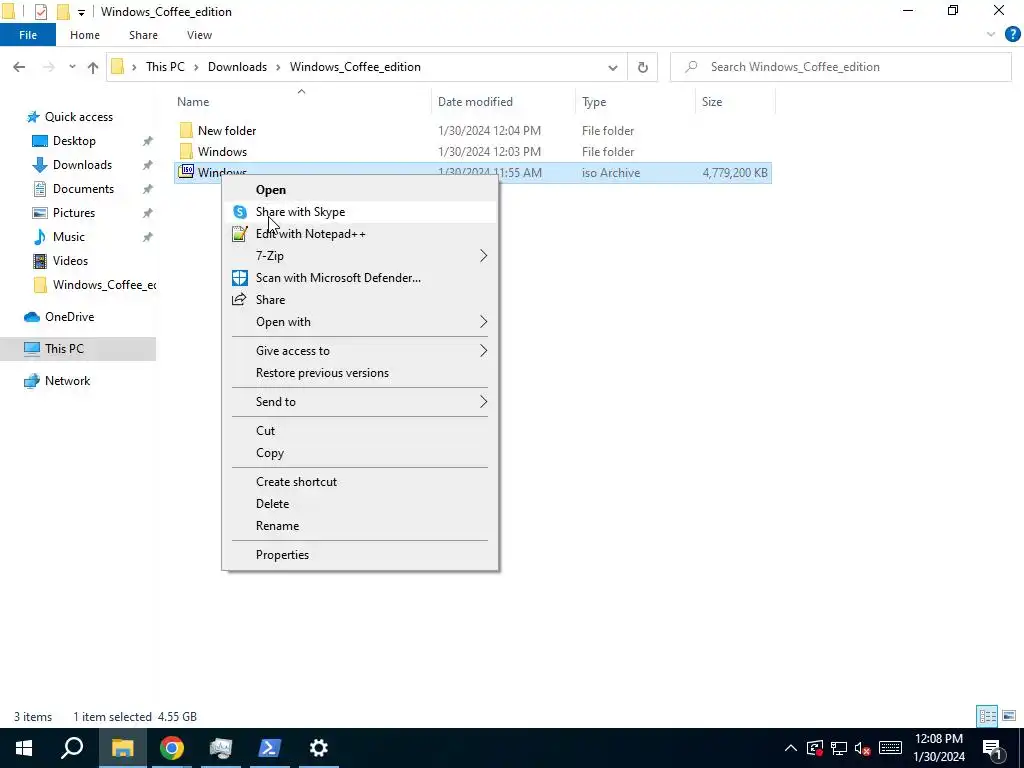
Task: Choose Restore previous versions
Action: tap(360, 373)
